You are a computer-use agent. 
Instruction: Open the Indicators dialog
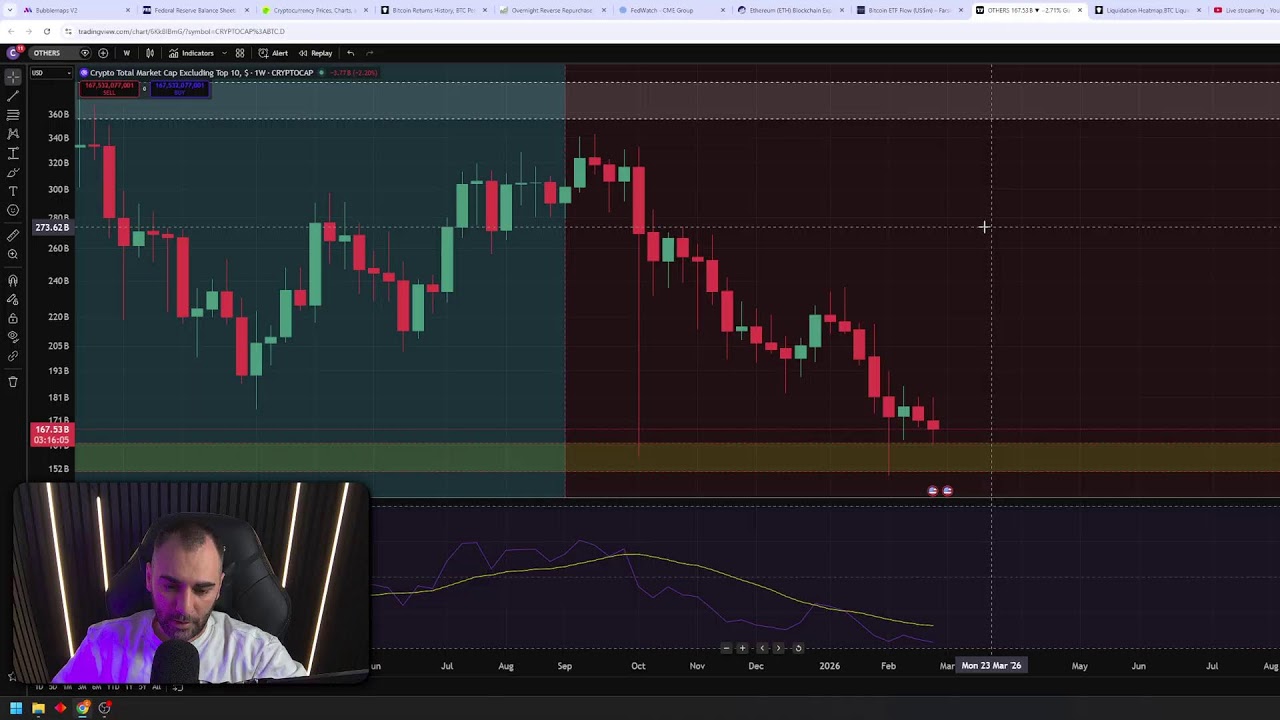pyautogui.click(x=191, y=53)
